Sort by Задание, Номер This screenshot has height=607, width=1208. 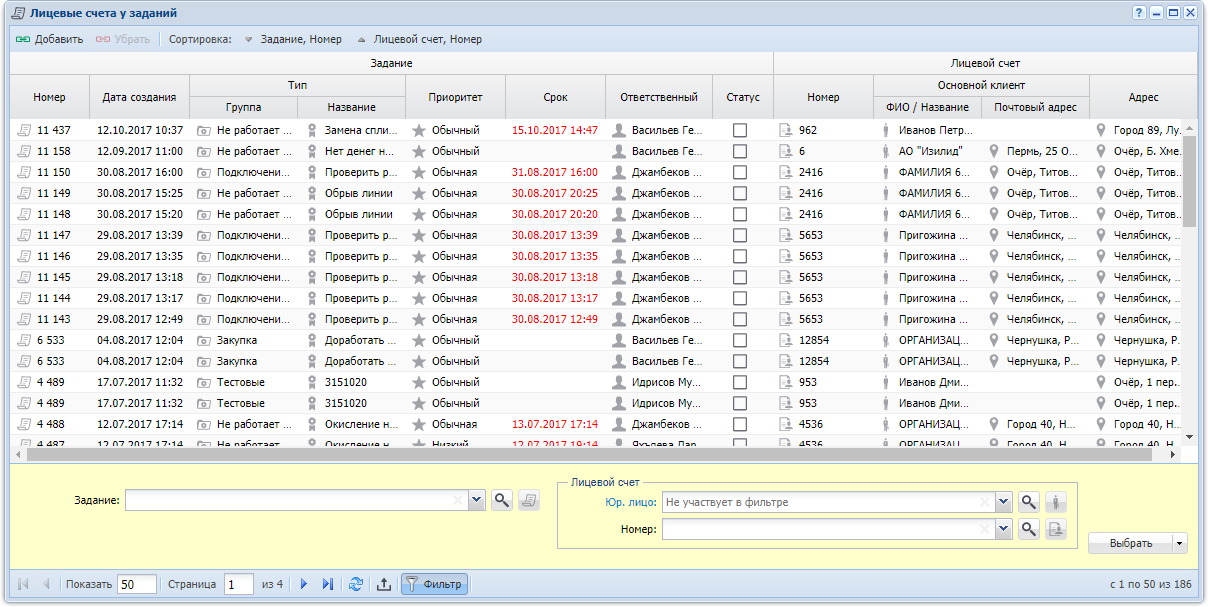click(x=293, y=40)
